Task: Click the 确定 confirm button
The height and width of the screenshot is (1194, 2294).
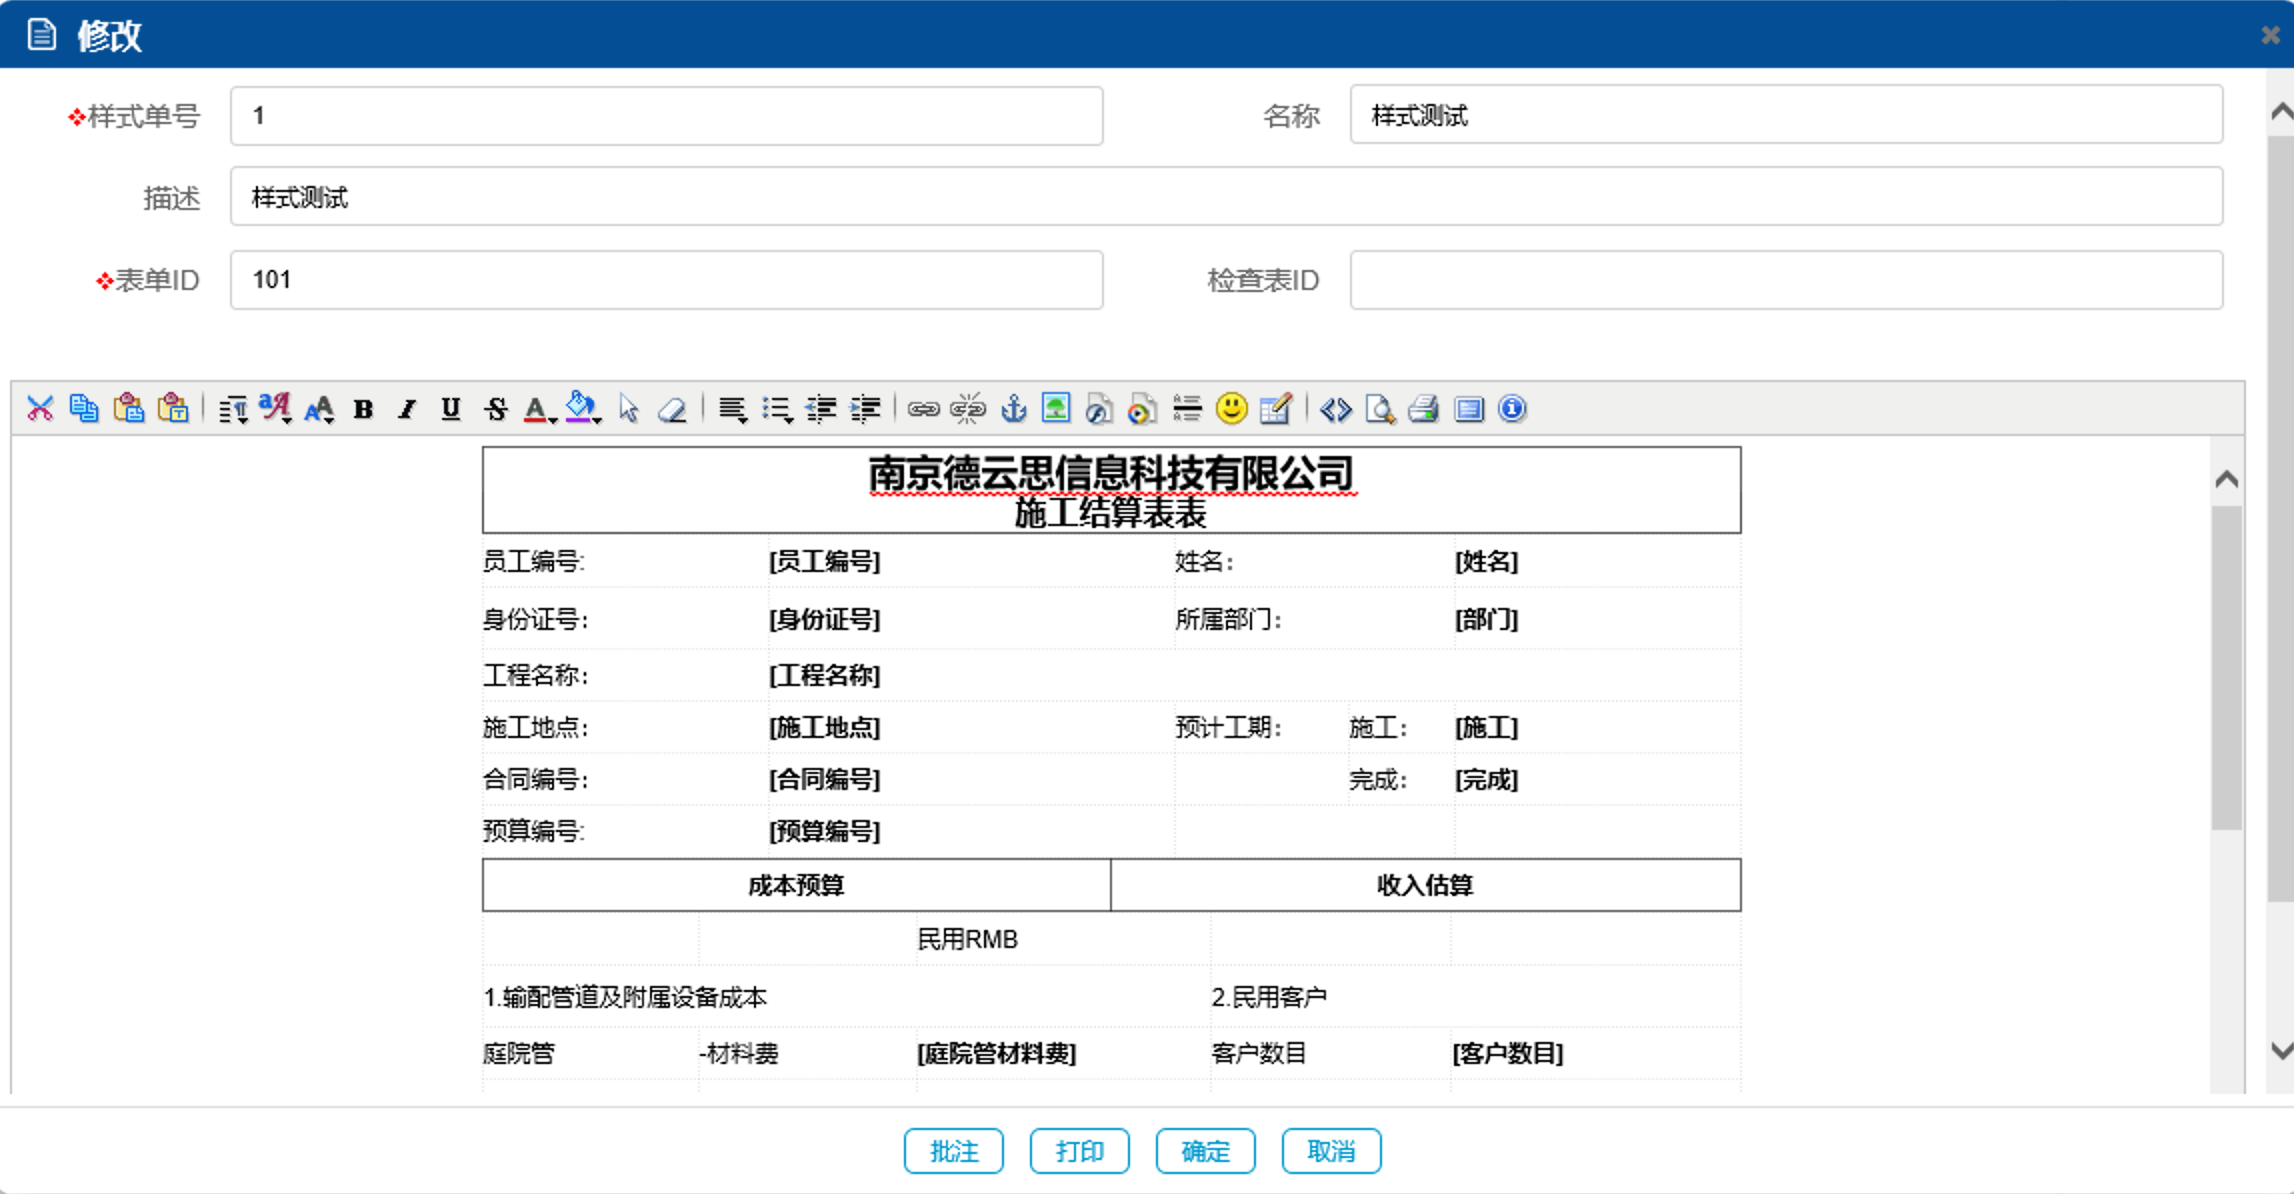Action: pos(1205,1151)
